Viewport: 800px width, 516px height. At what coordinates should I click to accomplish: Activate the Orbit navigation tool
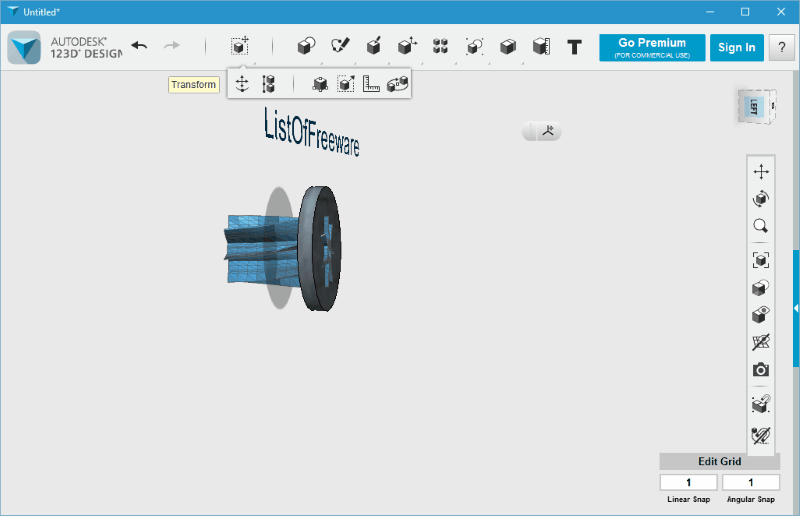[761, 199]
